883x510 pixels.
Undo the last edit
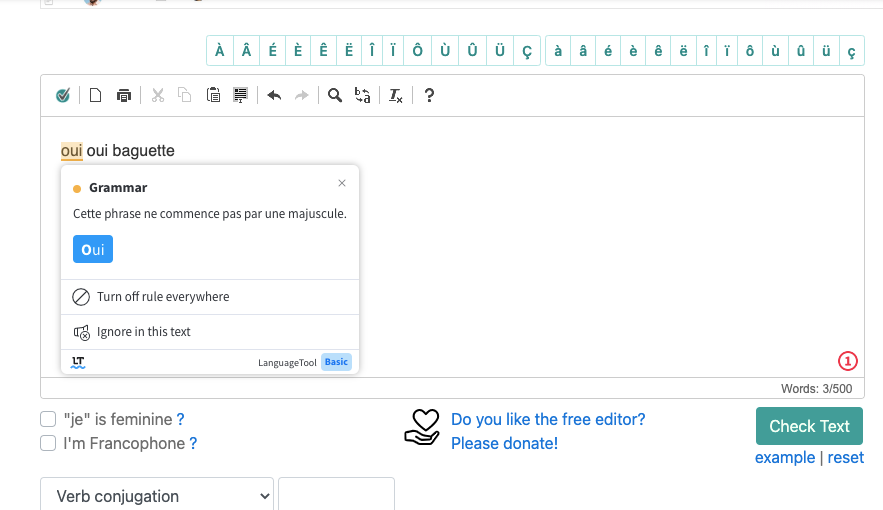tap(274, 96)
